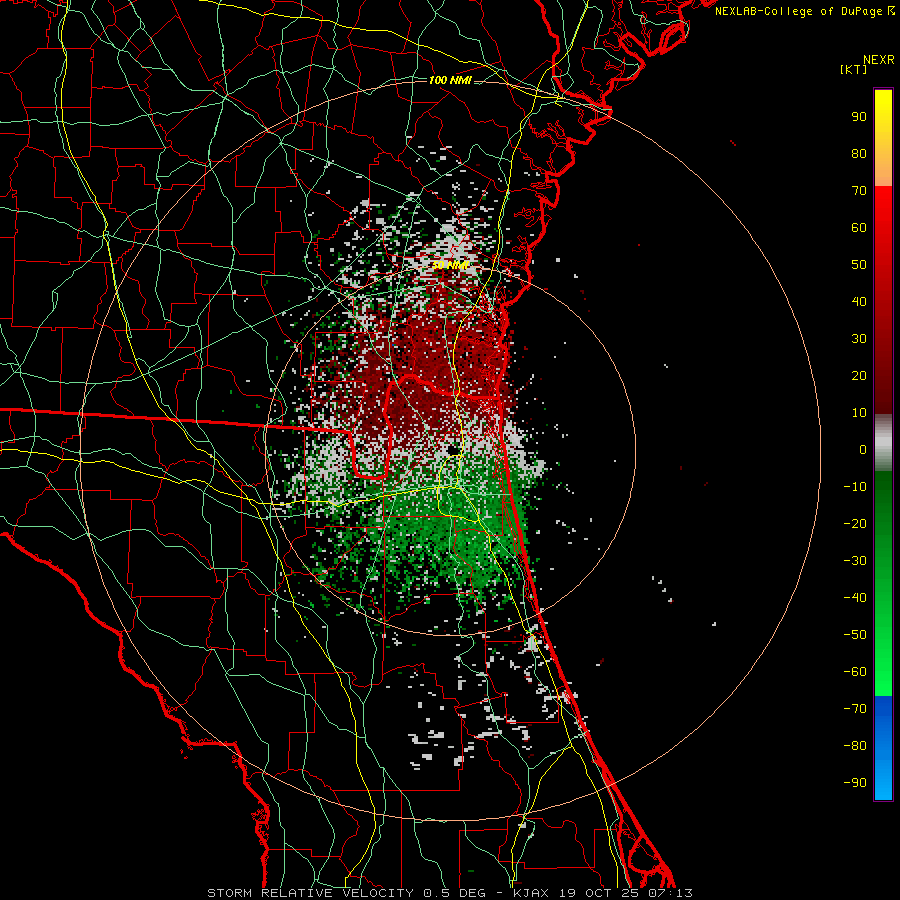Click the 40 value on velocity scale
This screenshot has width=900, height=900.
(859, 302)
